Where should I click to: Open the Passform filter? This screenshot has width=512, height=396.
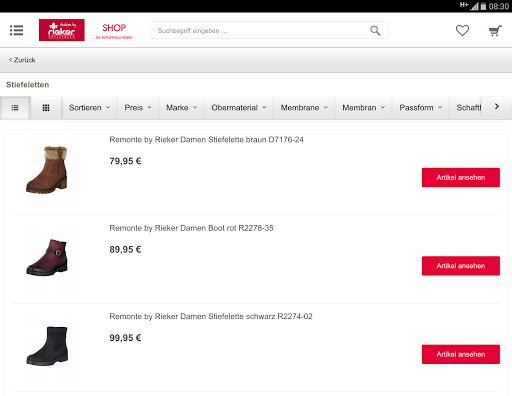[421, 108]
